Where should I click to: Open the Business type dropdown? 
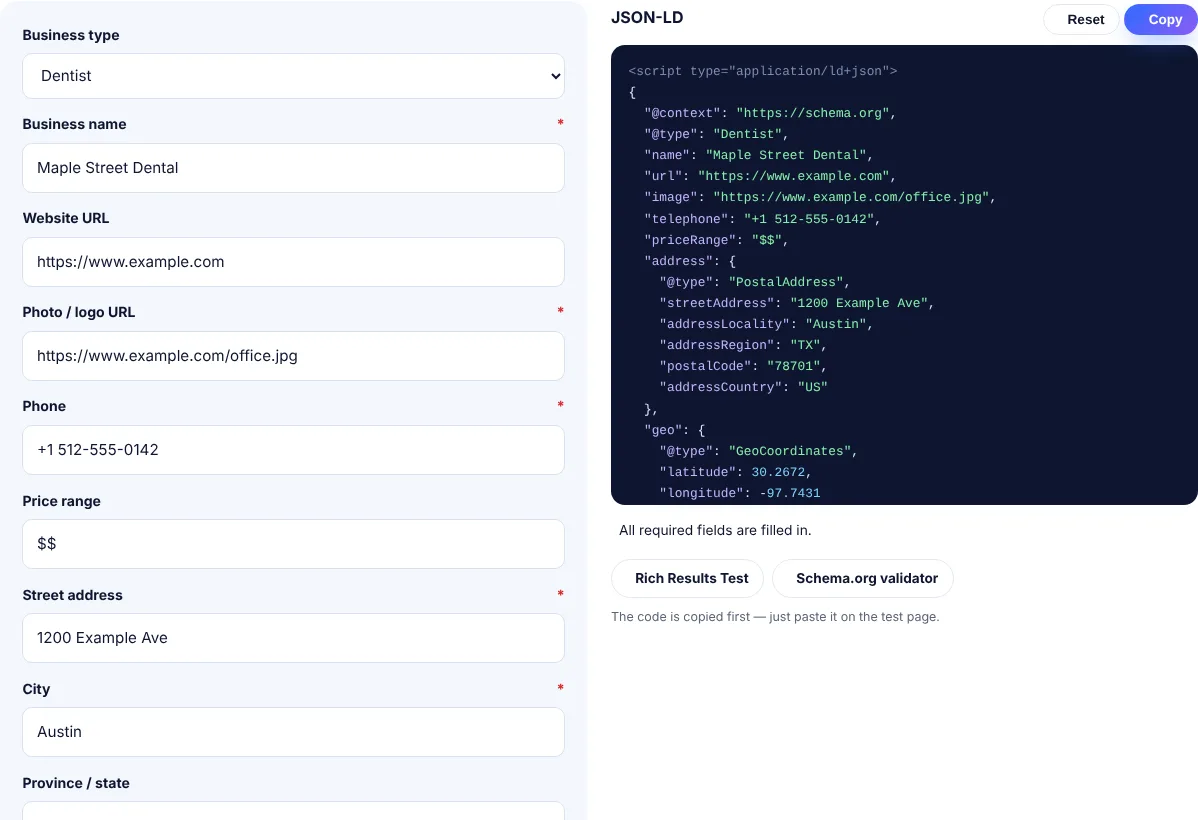coord(293,76)
